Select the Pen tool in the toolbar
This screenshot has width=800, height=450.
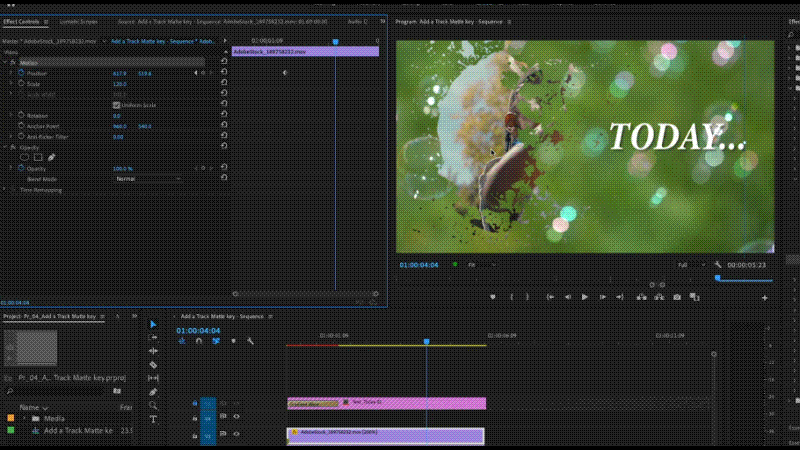[x=153, y=392]
